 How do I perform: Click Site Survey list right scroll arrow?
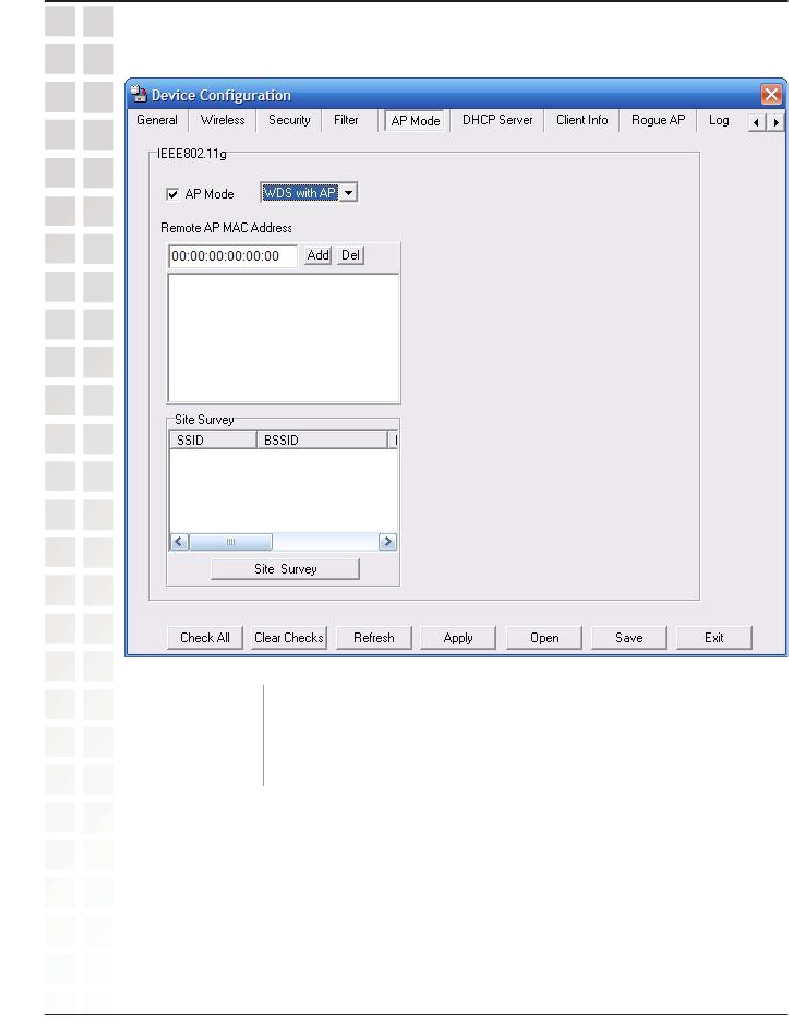click(388, 541)
